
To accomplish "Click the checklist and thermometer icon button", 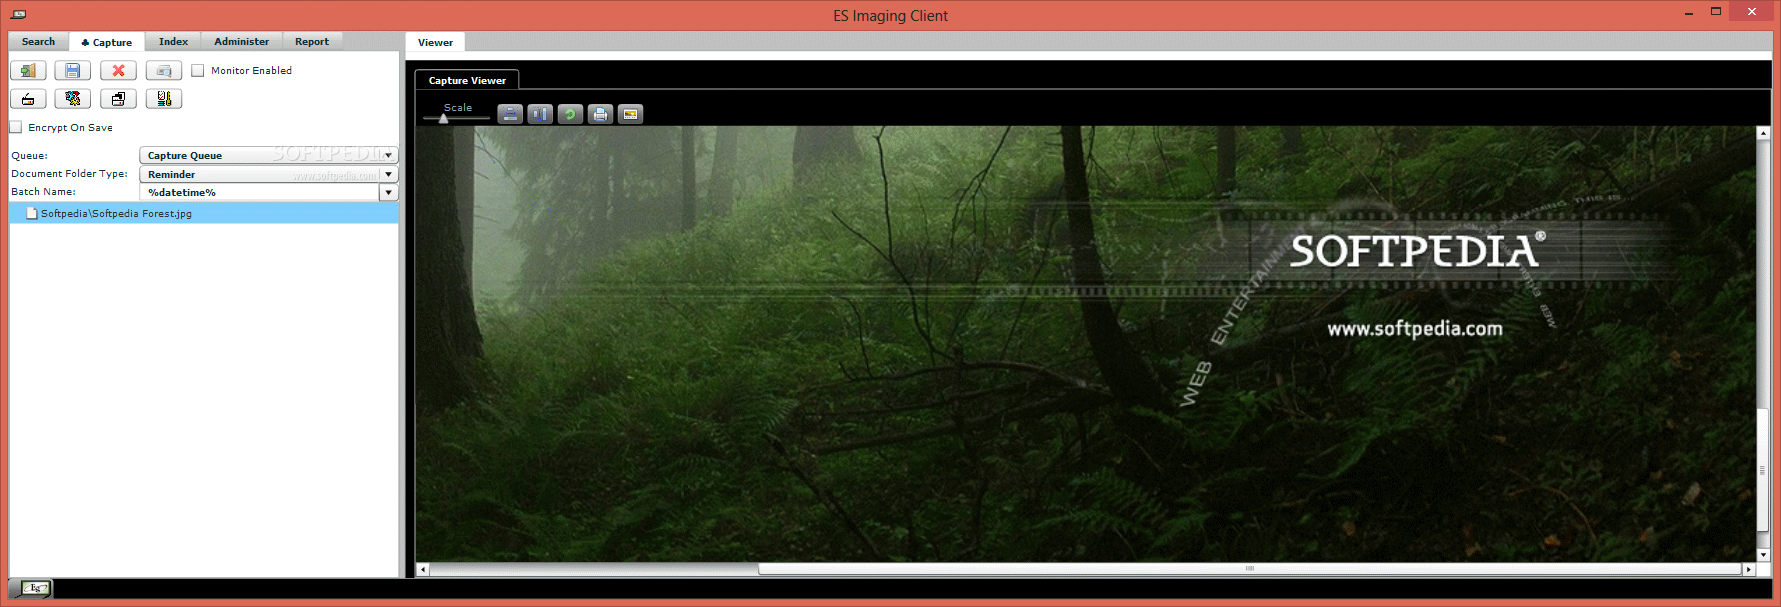I will point(164,99).
